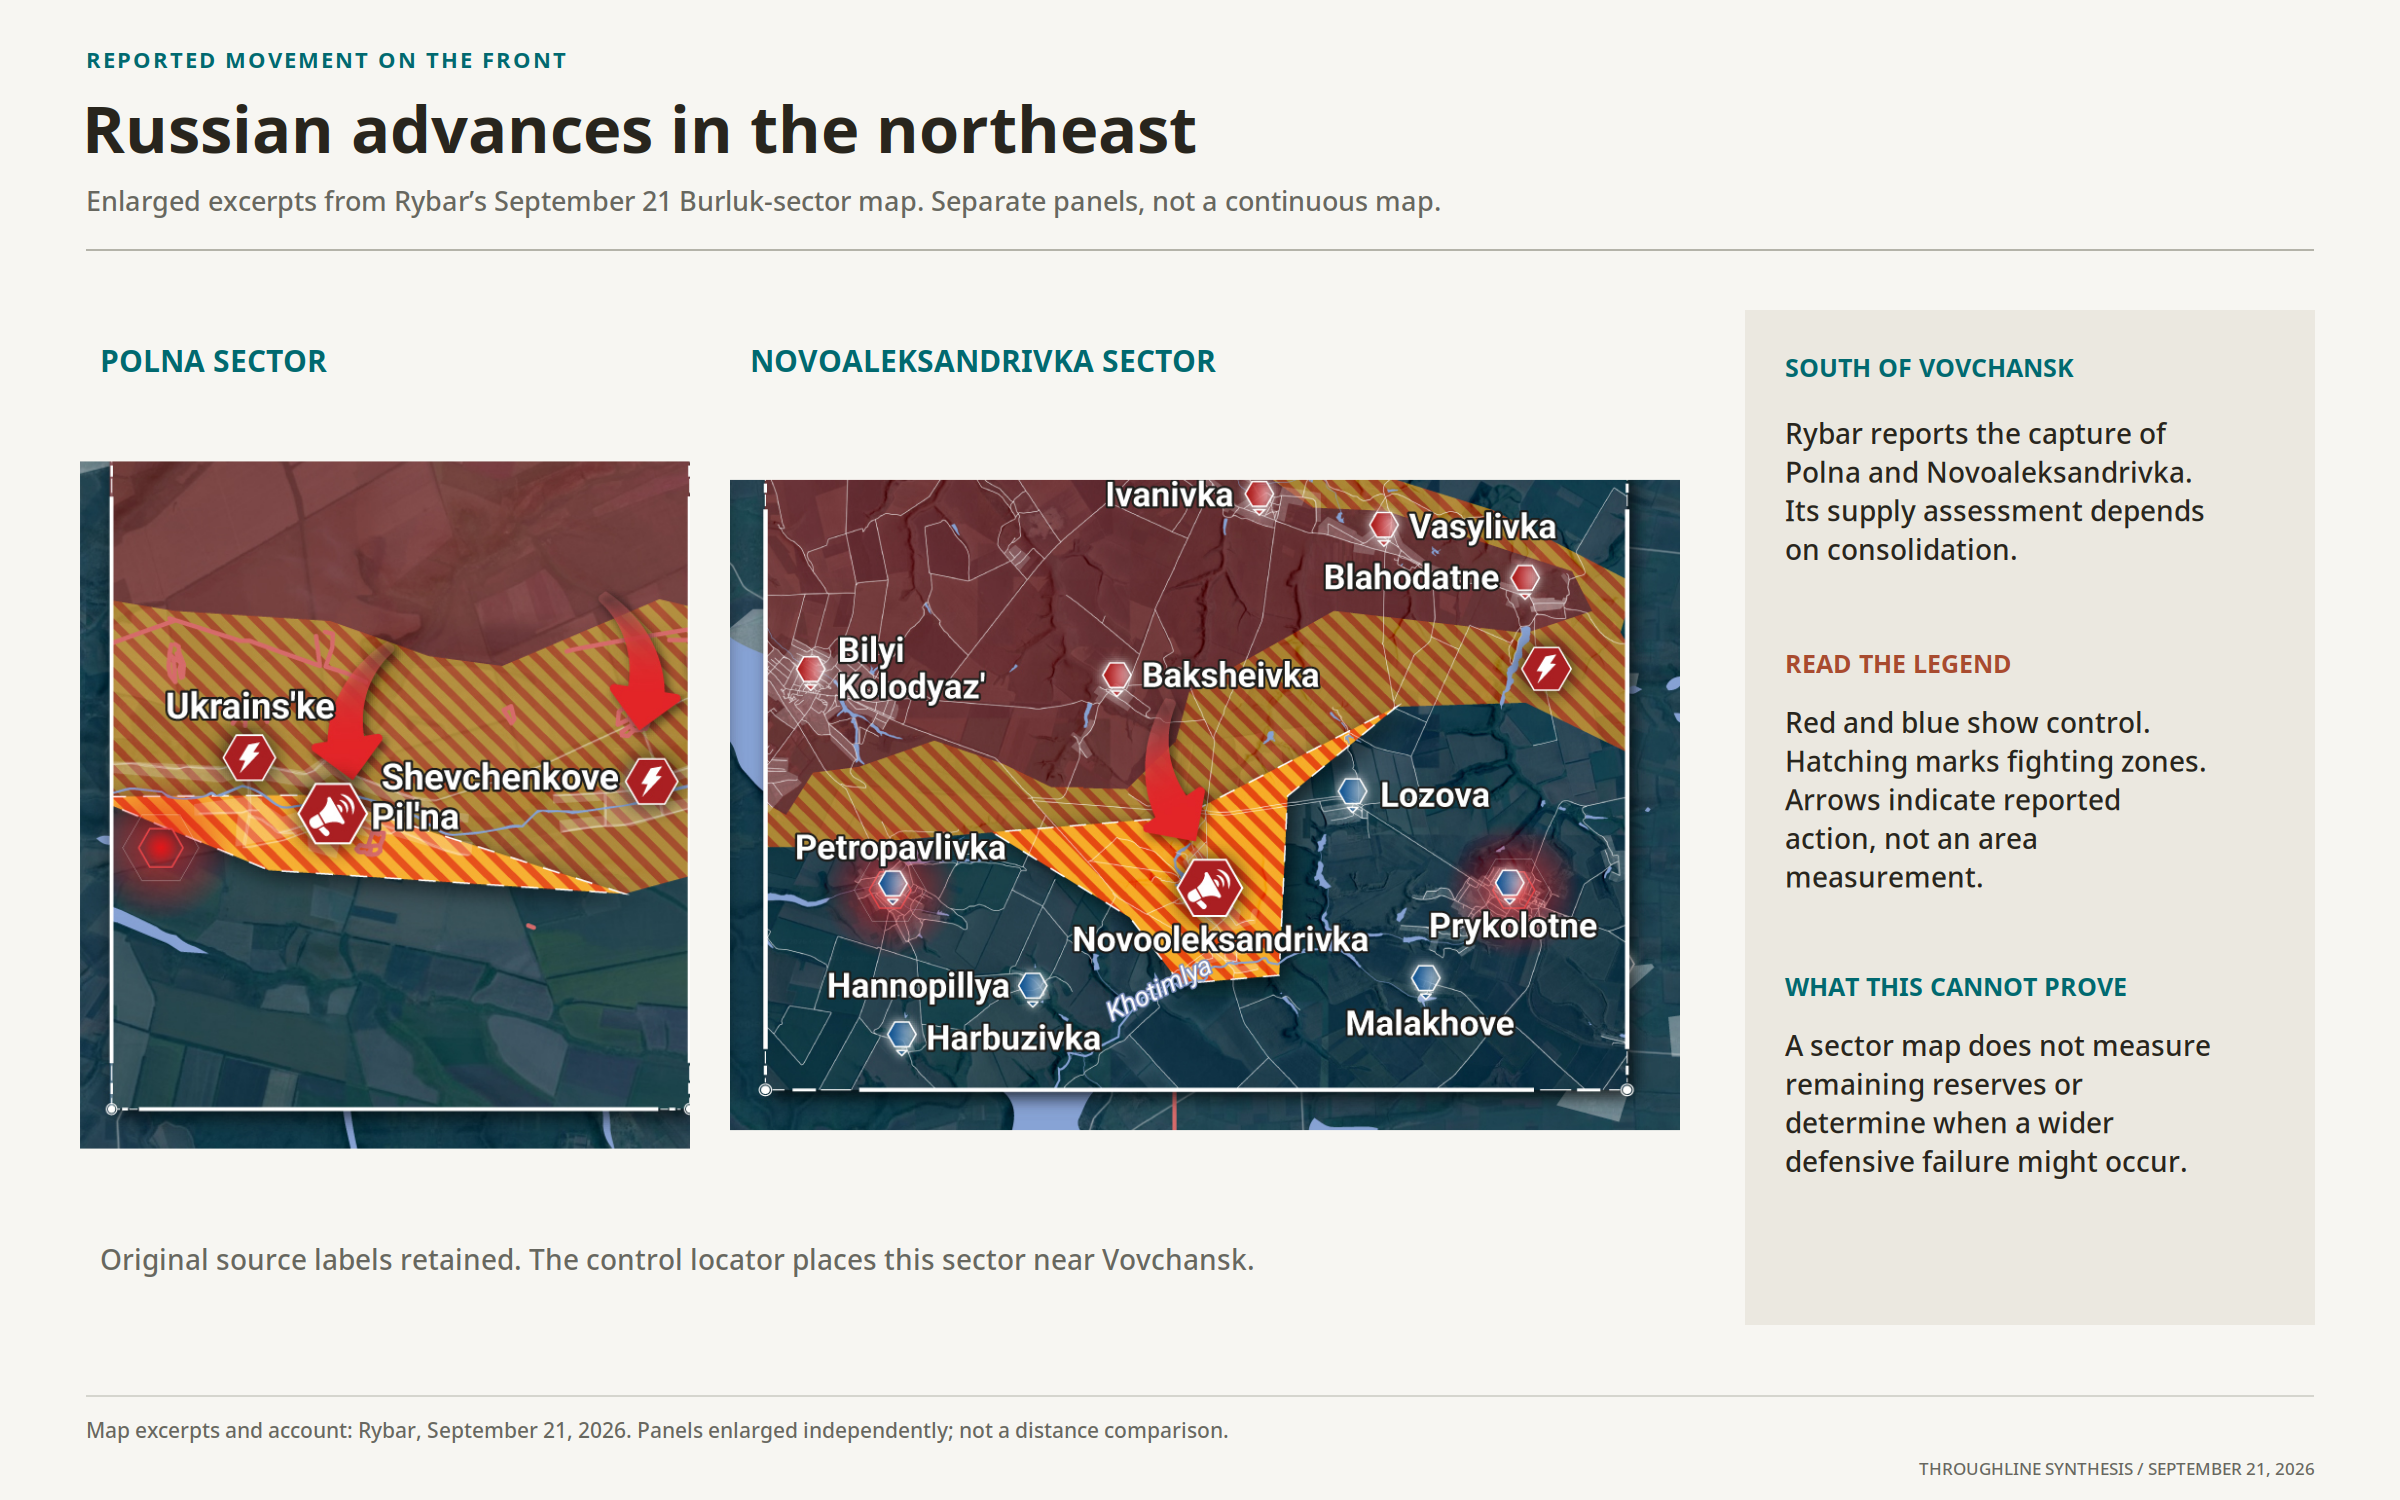Click the Shevchenkove map label
The image size is (2400, 1500).
click(x=500, y=777)
